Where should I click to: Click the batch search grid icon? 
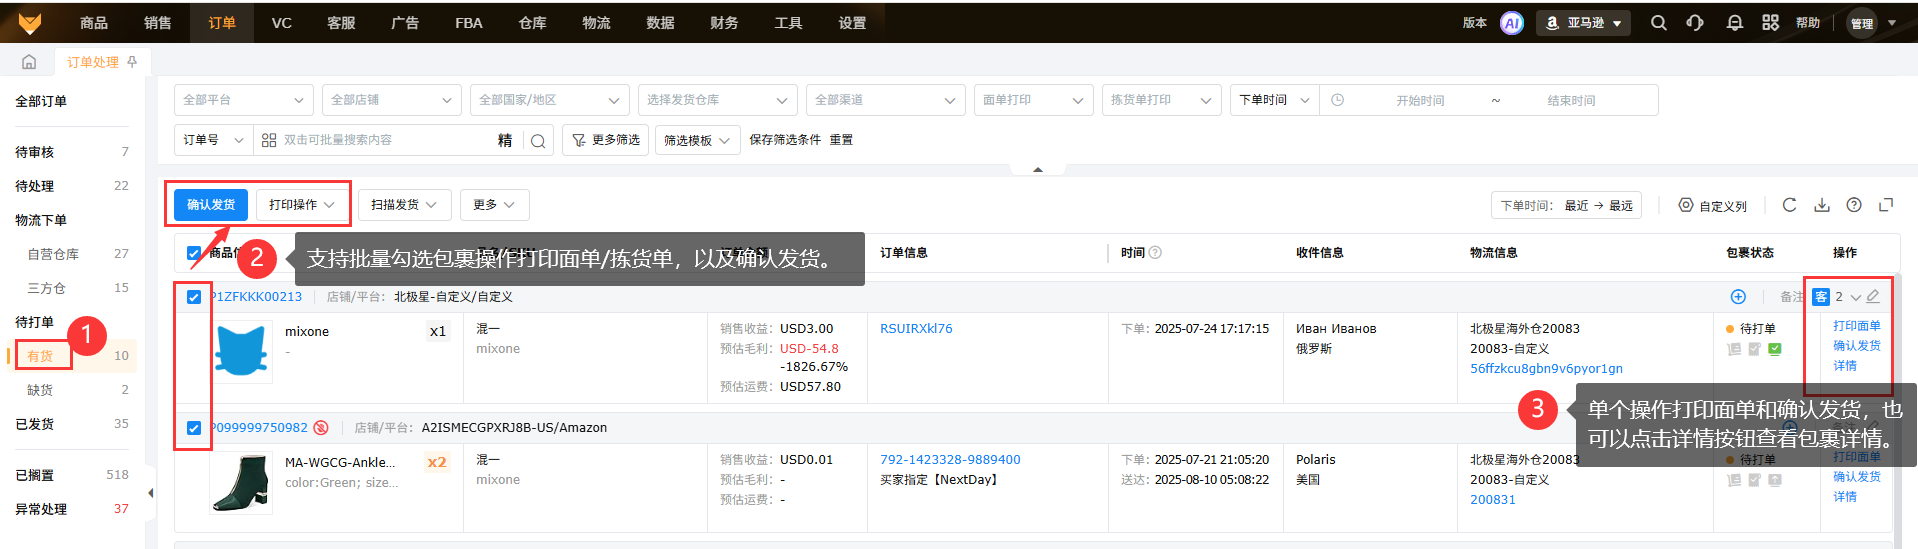point(269,140)
